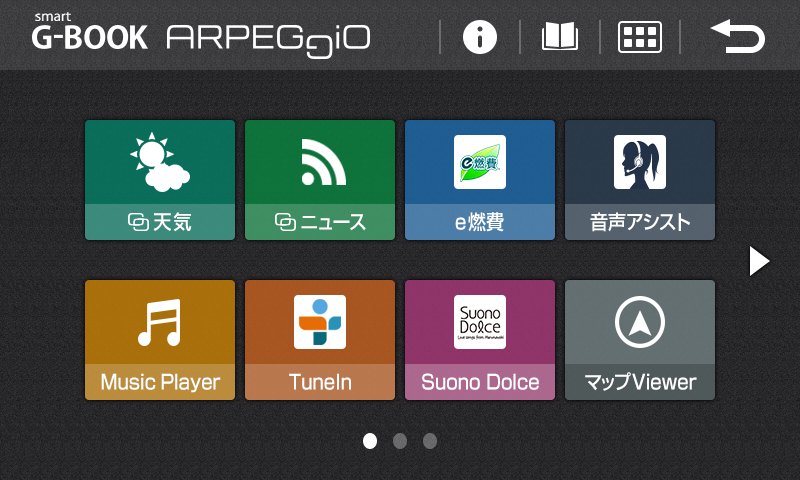This screenshot has height=480, width=800.
Task: Open the manual book icon
Action: [560, 37]
